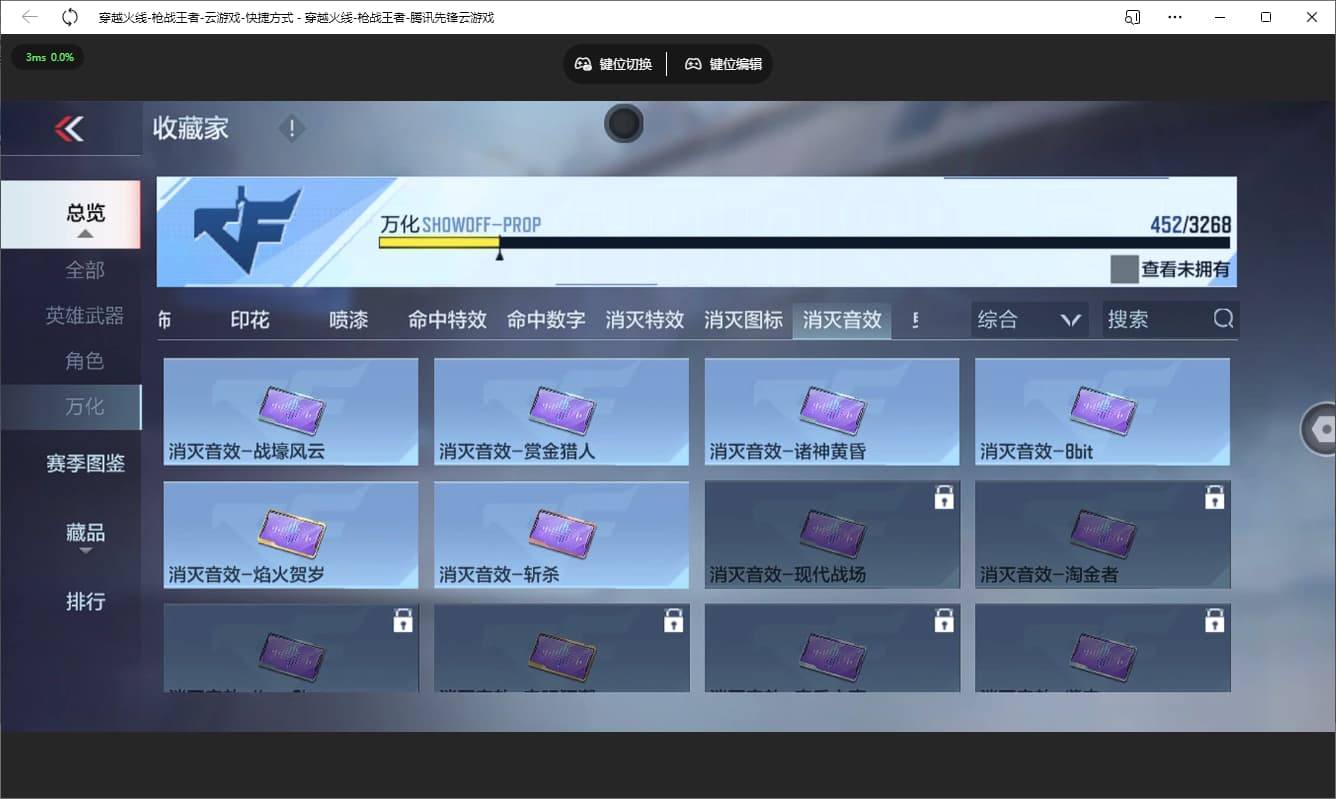Open the 赛季图鉴 section
The height and width of the screenshot is (799, 1336).
pyautogui.click(x=86, y=464)
